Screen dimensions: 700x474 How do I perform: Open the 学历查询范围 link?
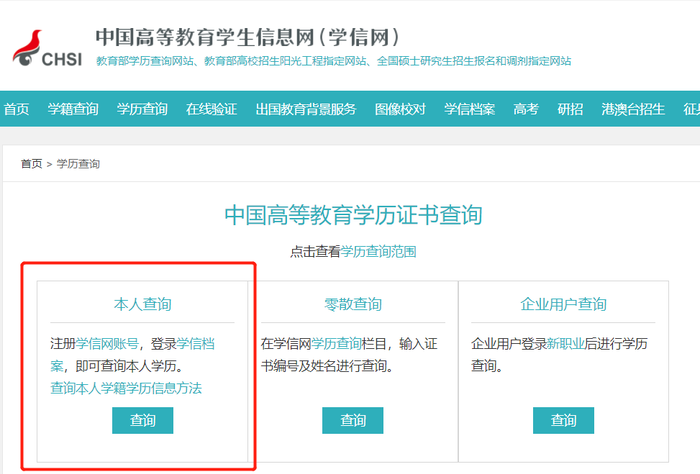pos(378,251)
